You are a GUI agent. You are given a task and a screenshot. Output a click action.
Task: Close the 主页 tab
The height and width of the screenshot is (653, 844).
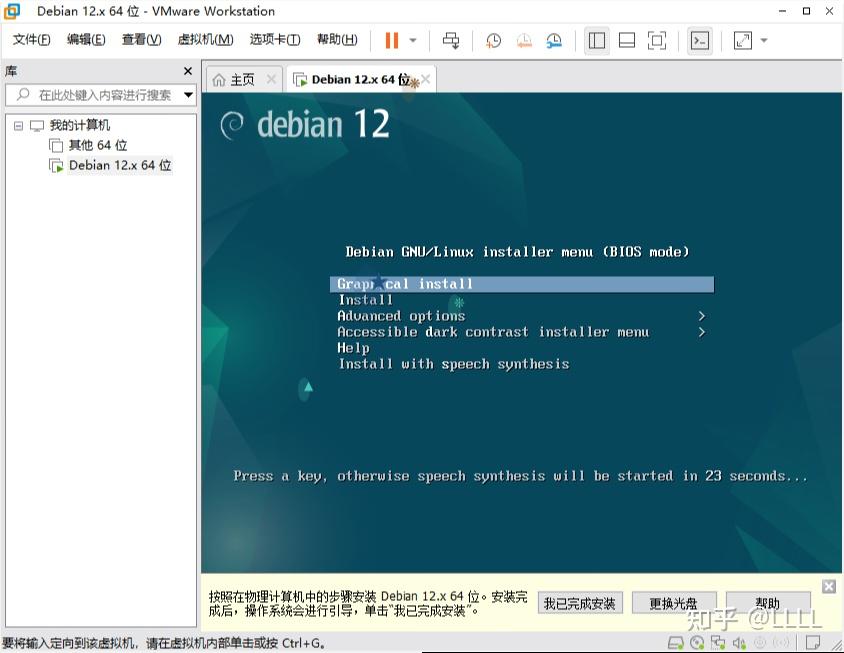(x=271, y=80)
